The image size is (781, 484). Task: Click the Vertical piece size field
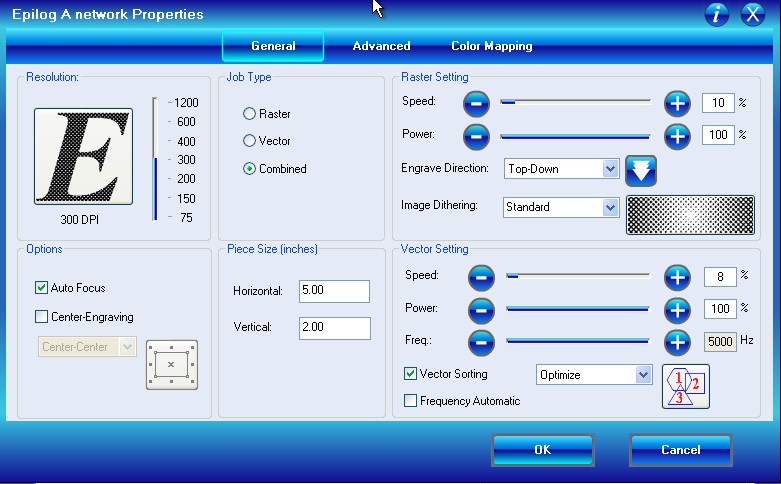click(334, 328)
